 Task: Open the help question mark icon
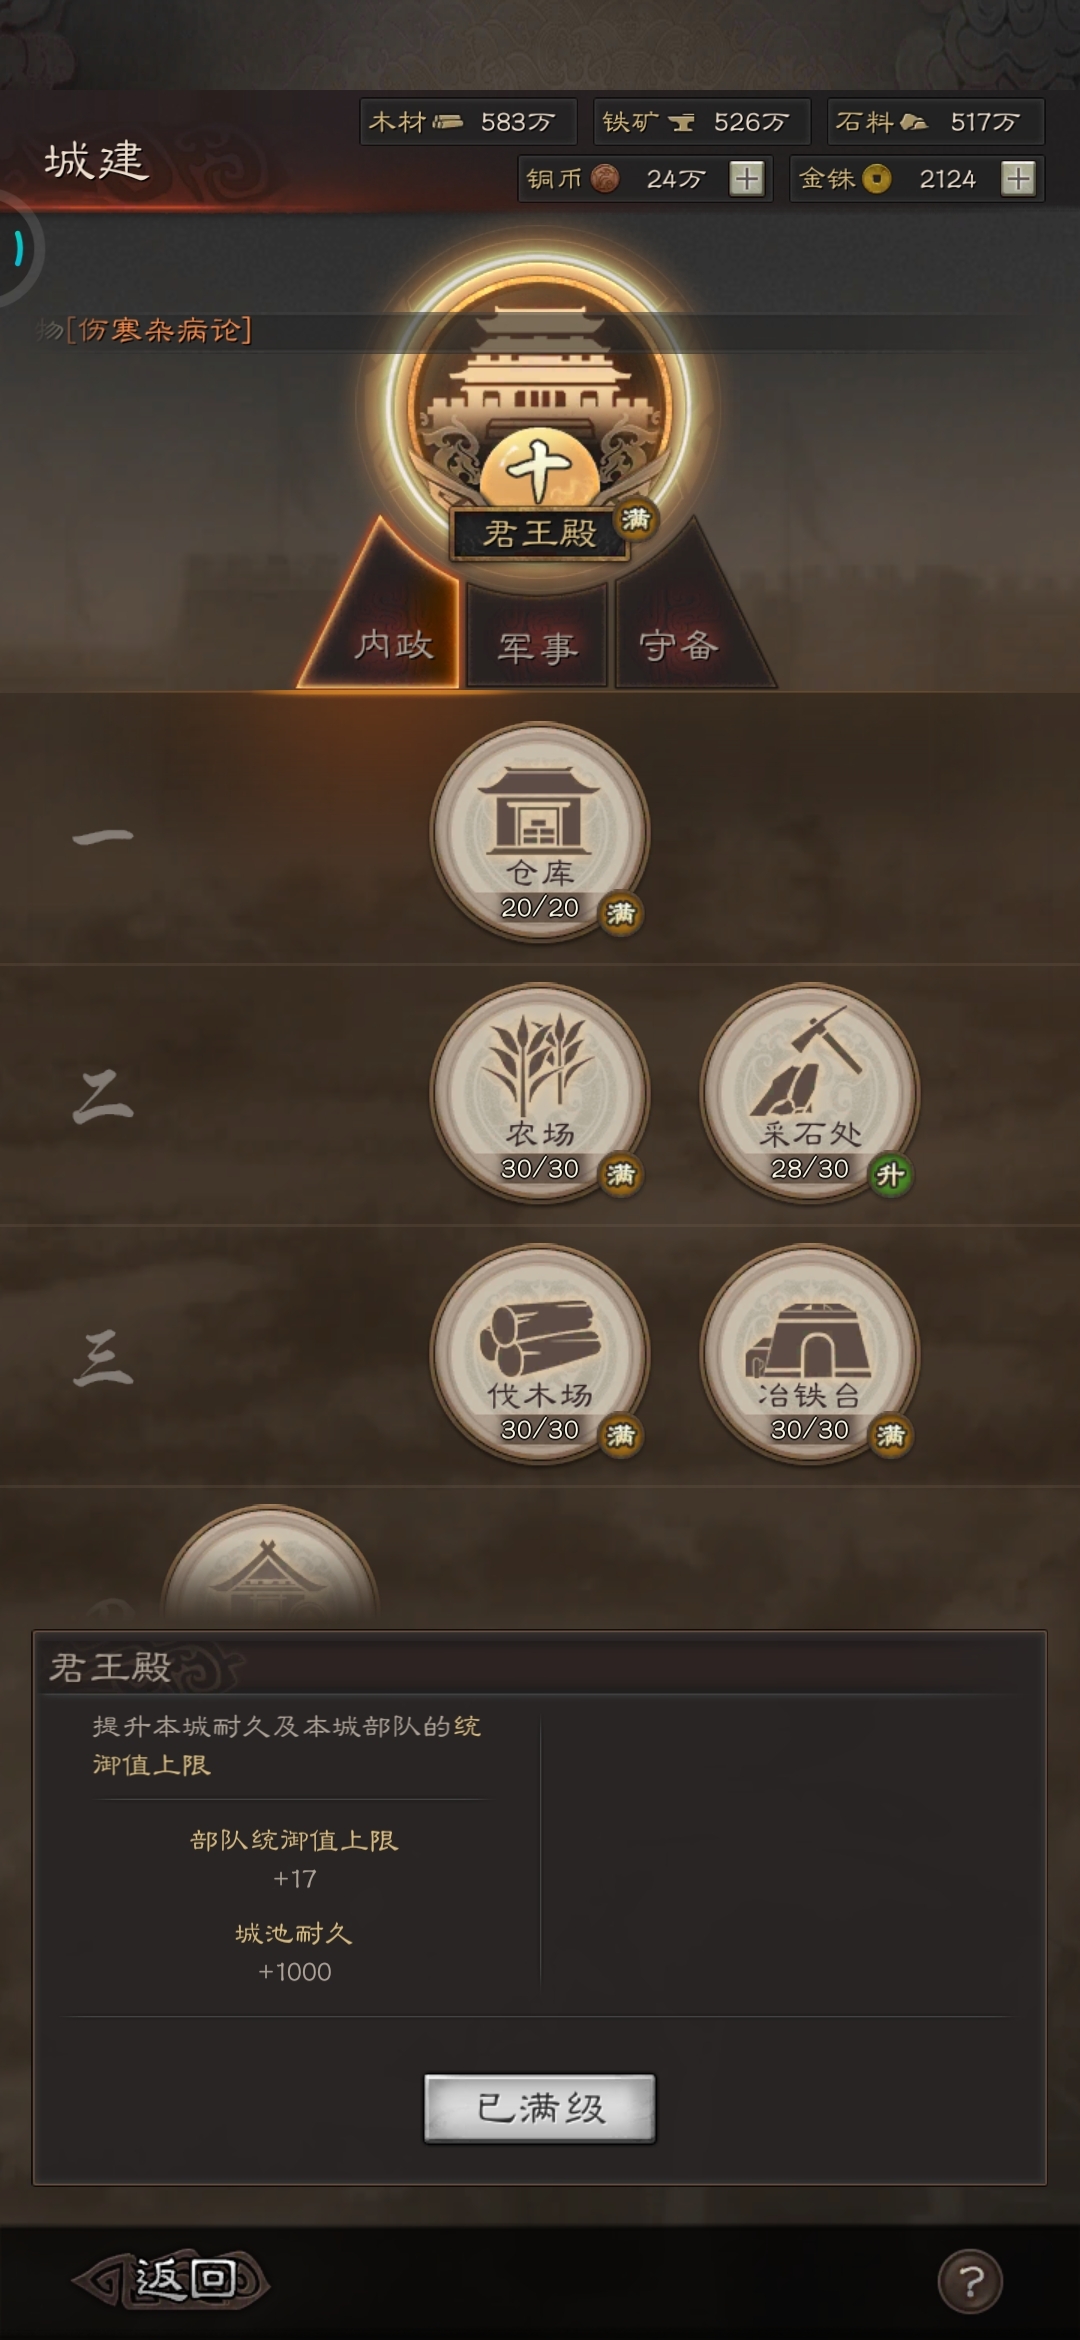pyautogui.click(x=970, y=2281)
